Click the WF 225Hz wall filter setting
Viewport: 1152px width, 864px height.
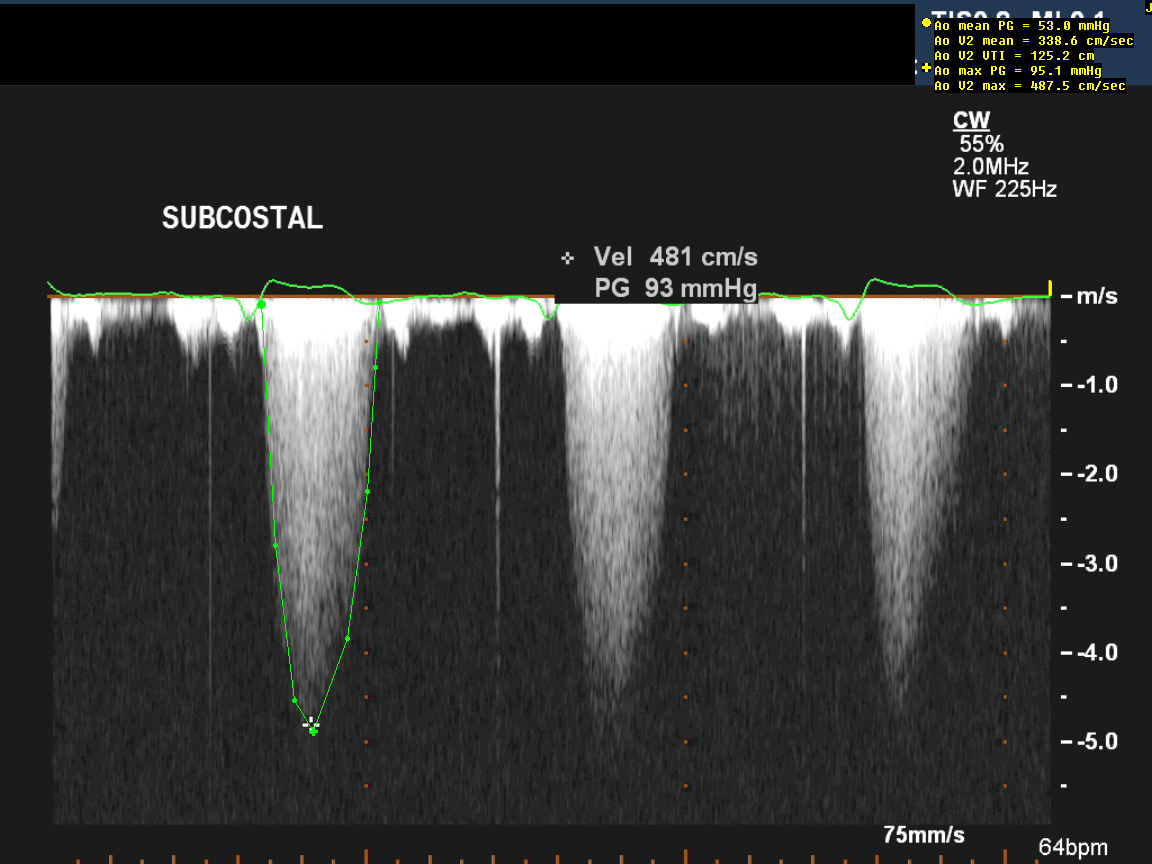point(1004,189)
